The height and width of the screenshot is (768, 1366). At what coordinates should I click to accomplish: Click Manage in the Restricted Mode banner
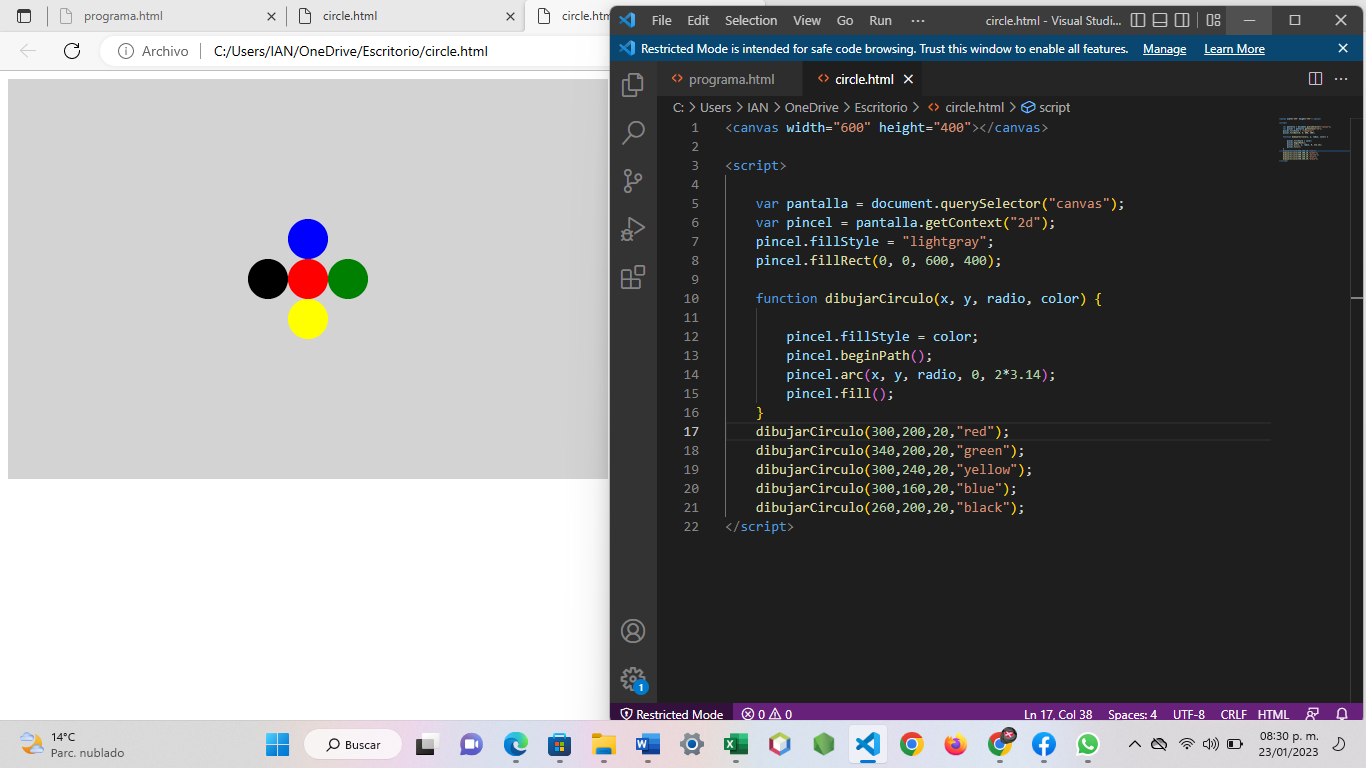click(1164, 49)
